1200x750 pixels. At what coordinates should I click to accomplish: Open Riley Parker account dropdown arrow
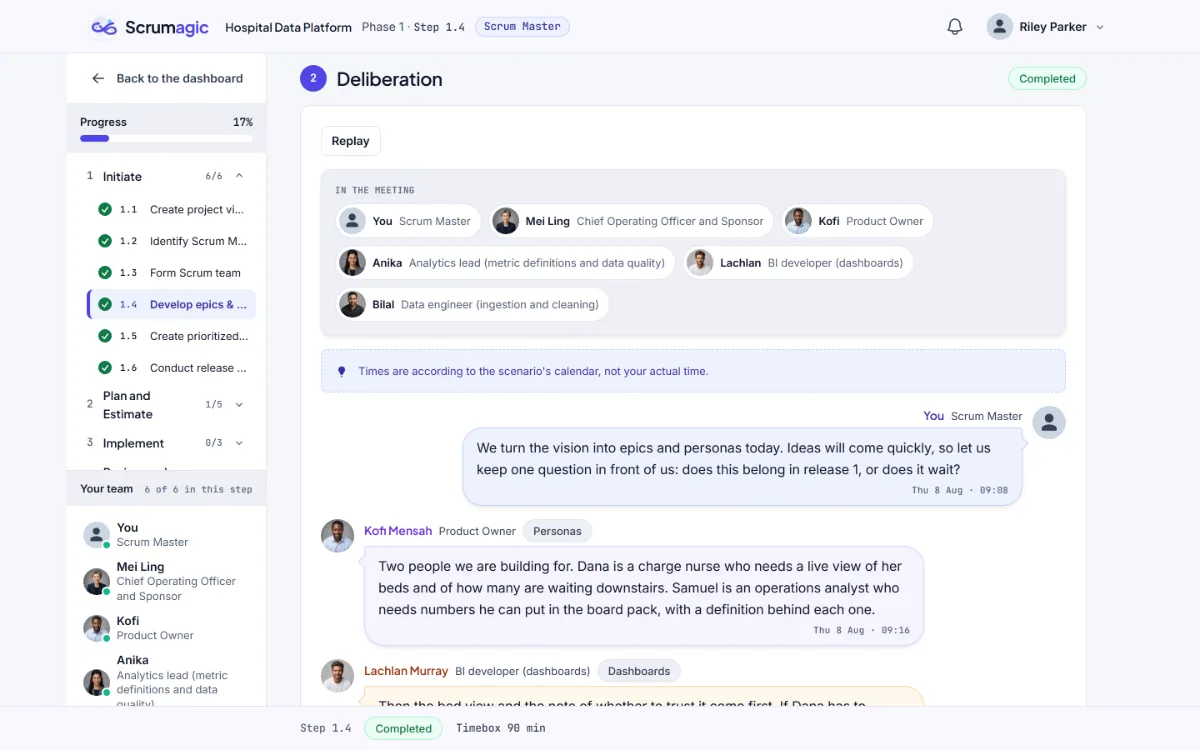pyautogui.click(x=1100, y=28)
